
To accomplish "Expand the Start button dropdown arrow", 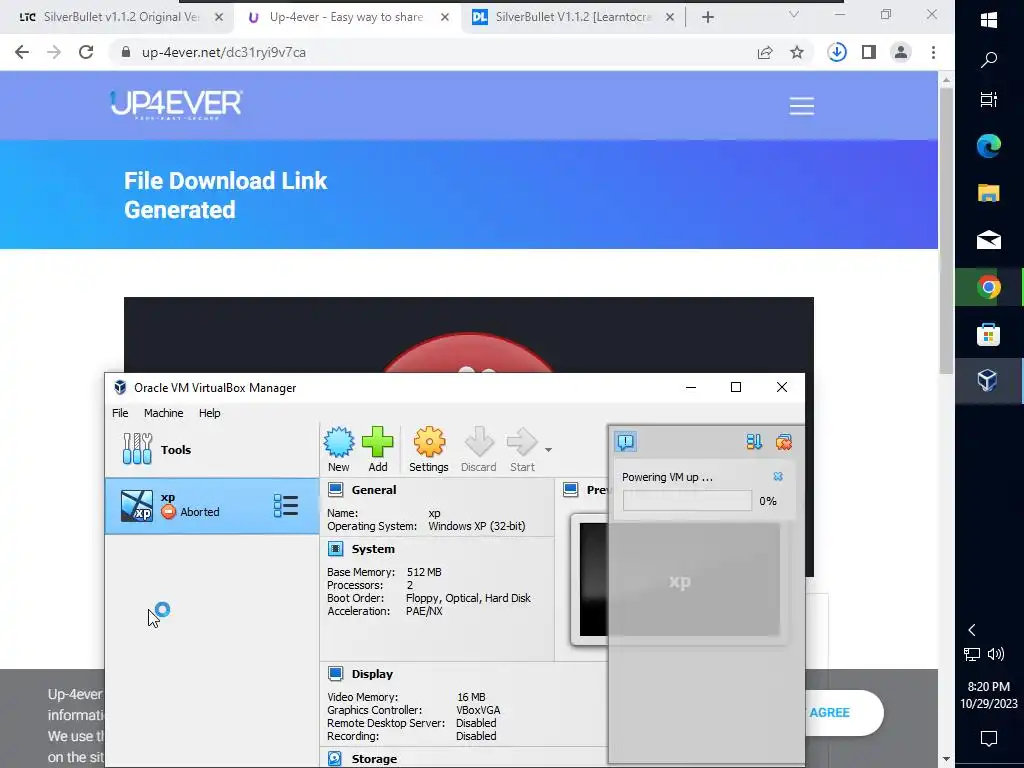I will tap(549, 449).
